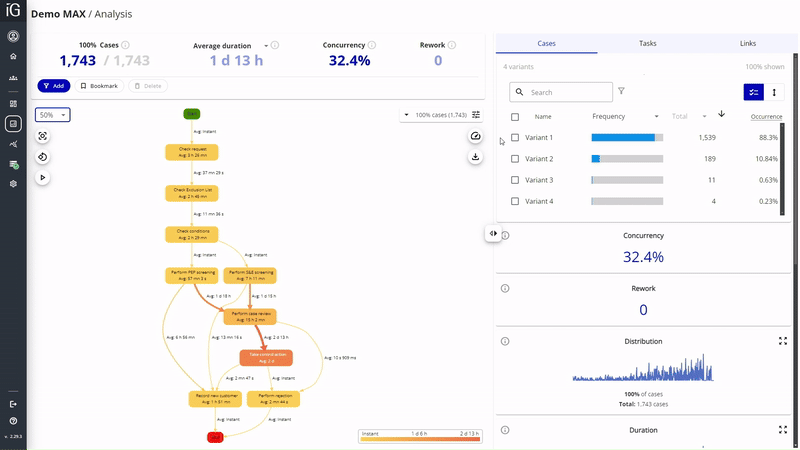Select the Take control action node

(x=266, y=358)
